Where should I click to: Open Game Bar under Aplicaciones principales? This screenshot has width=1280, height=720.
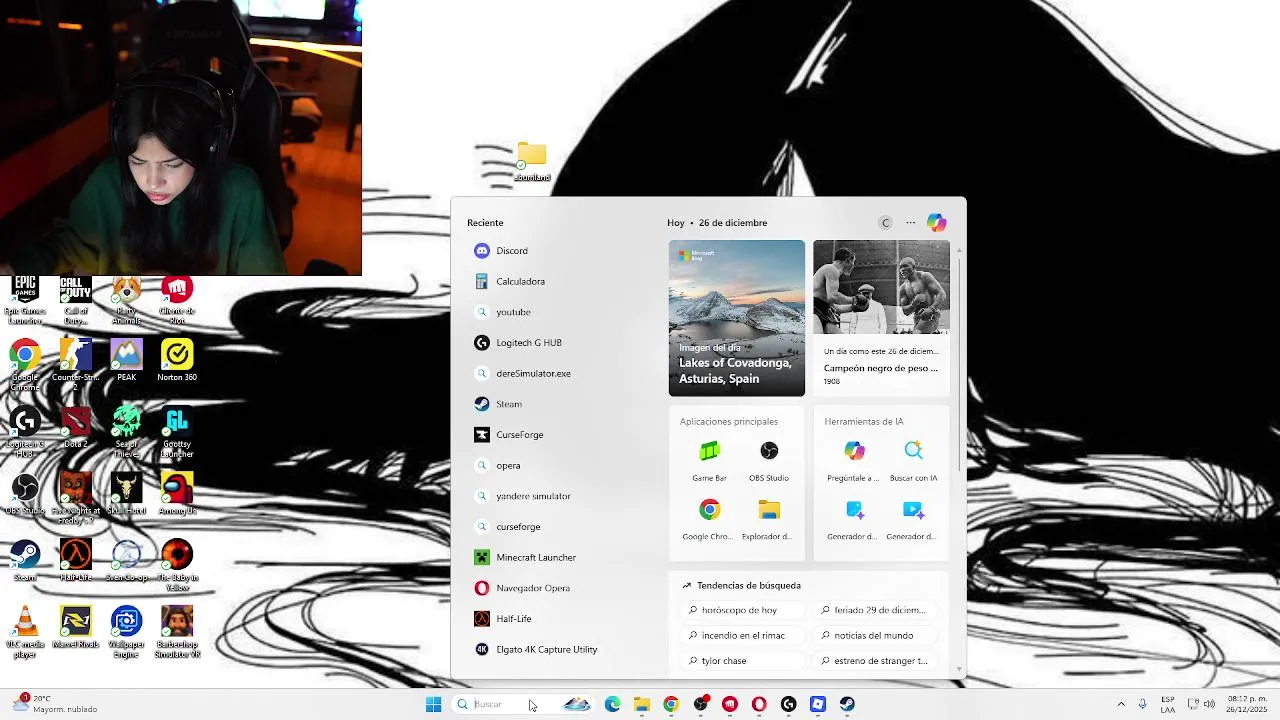[709, 462]
